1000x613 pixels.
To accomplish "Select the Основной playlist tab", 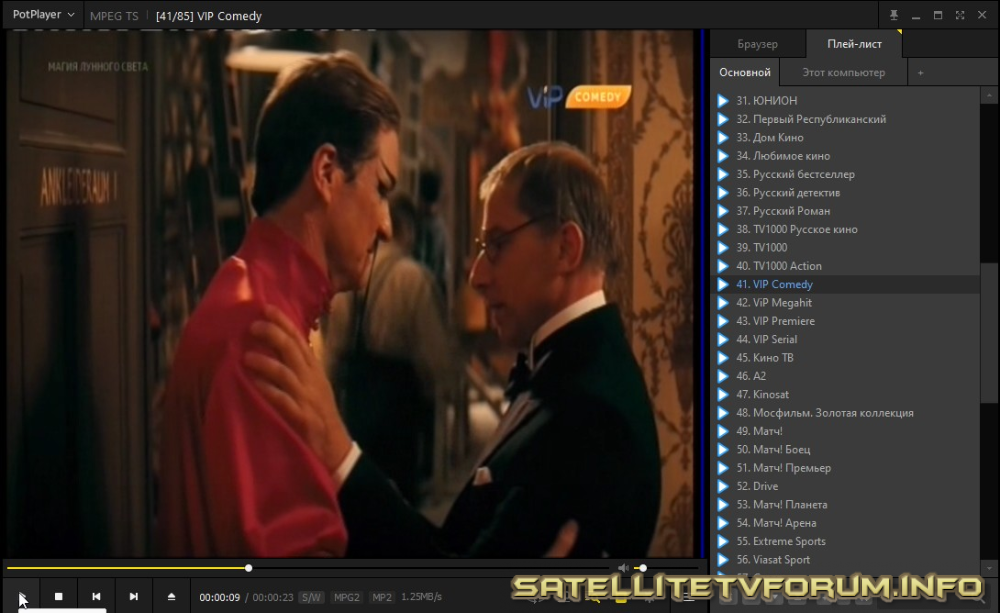I will click(745, 72).
